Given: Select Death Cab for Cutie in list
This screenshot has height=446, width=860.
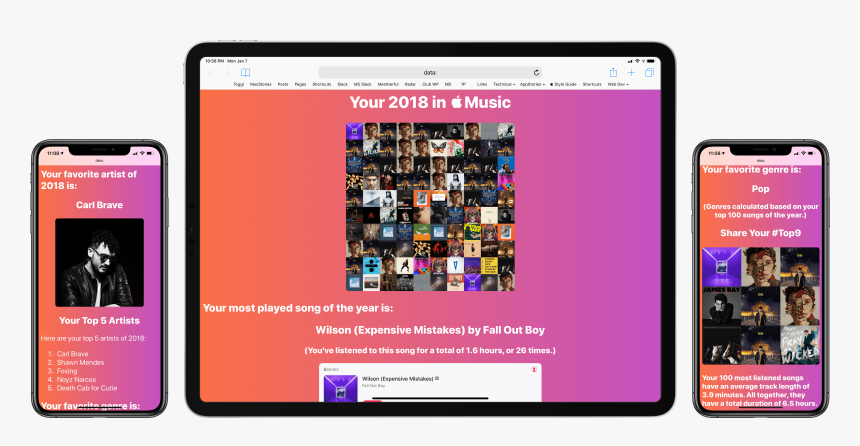Looking at the screenshot, I should tap(87, 388).
